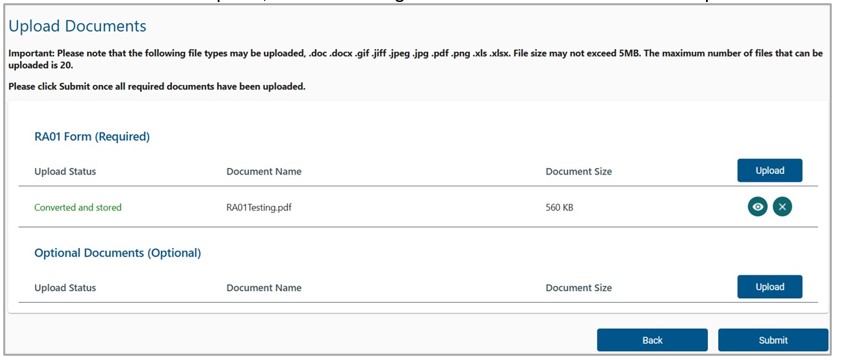Click the 'Please click Submit' instruction text
The width and height of the screenshot is (842, 360).
157,87
